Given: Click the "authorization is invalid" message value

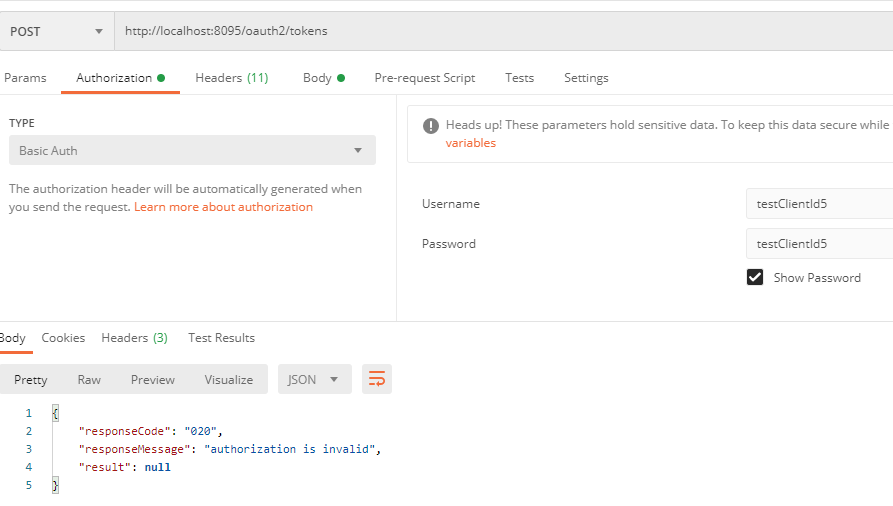Looking at the screenshot, I should click(289, 450).
